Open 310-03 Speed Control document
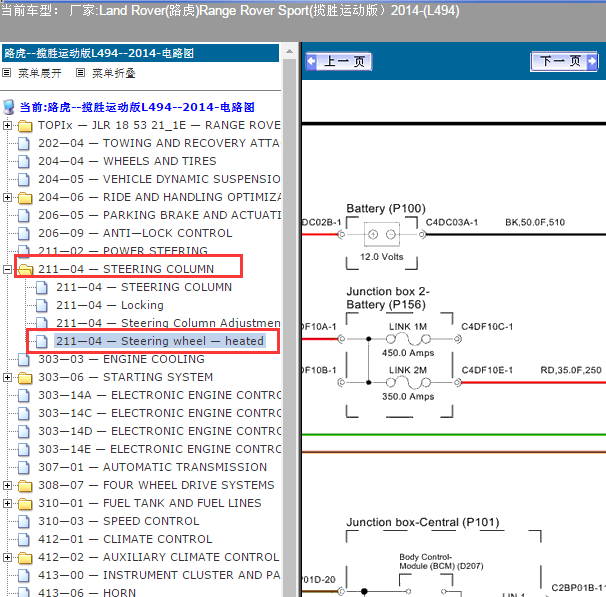 [119, 521]
